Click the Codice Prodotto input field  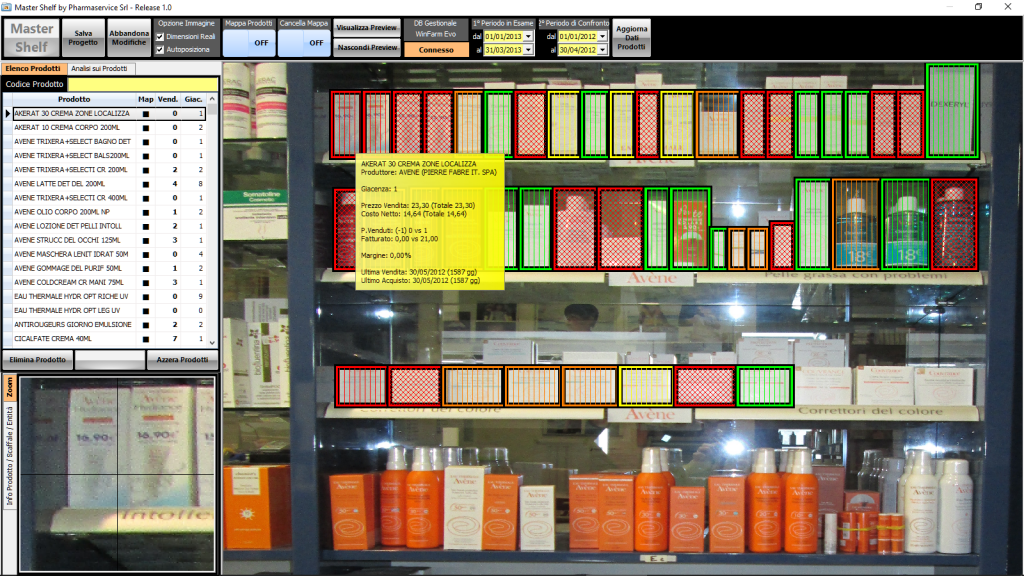[143, 84]
